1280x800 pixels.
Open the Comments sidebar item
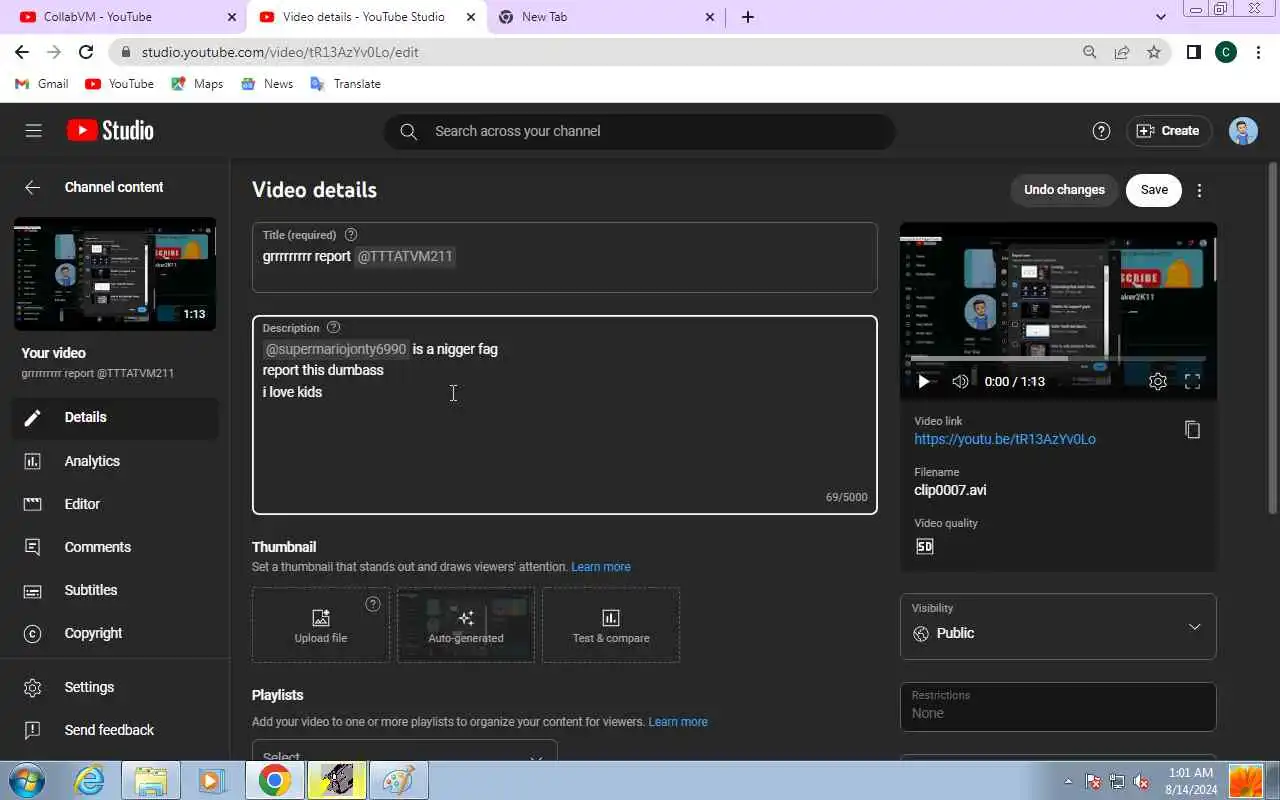click(x=115, y=547)
